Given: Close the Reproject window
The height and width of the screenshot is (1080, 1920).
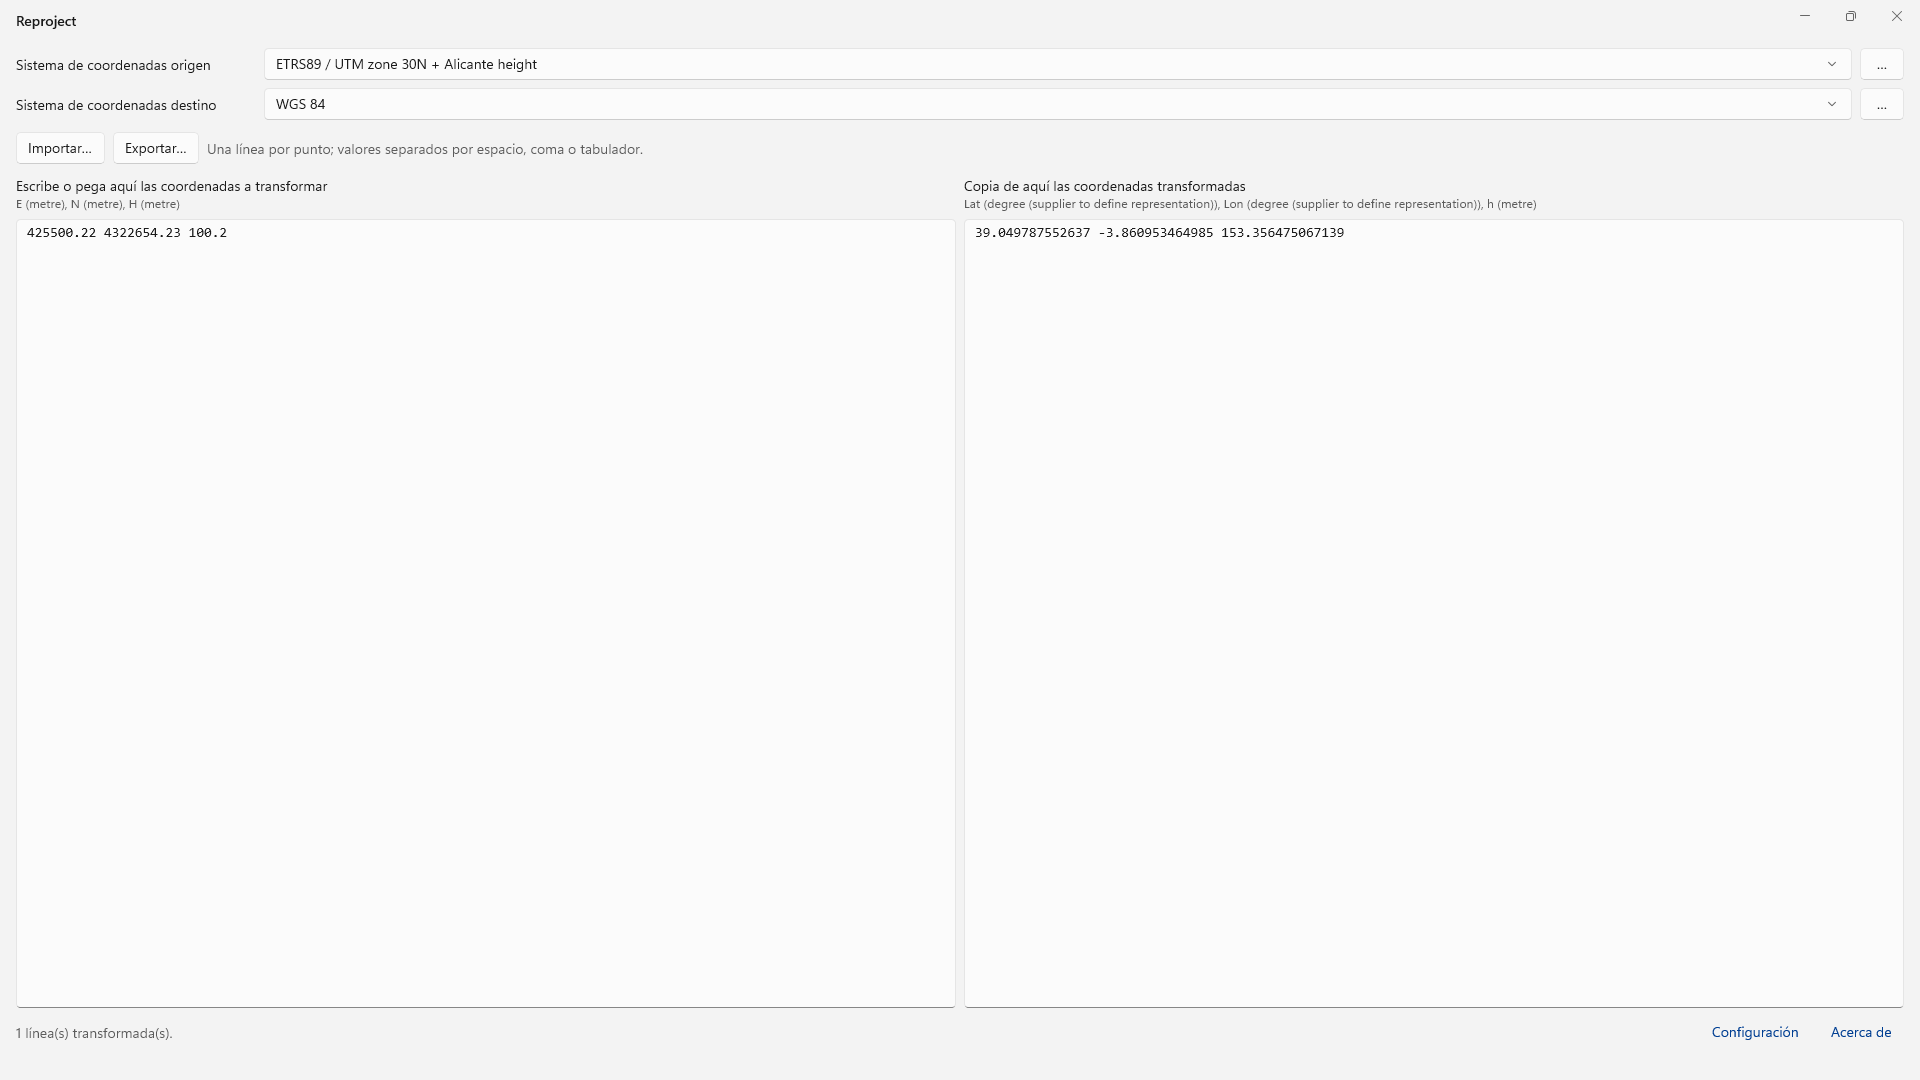Looking at the screenshot, I should pos(1897,16).
